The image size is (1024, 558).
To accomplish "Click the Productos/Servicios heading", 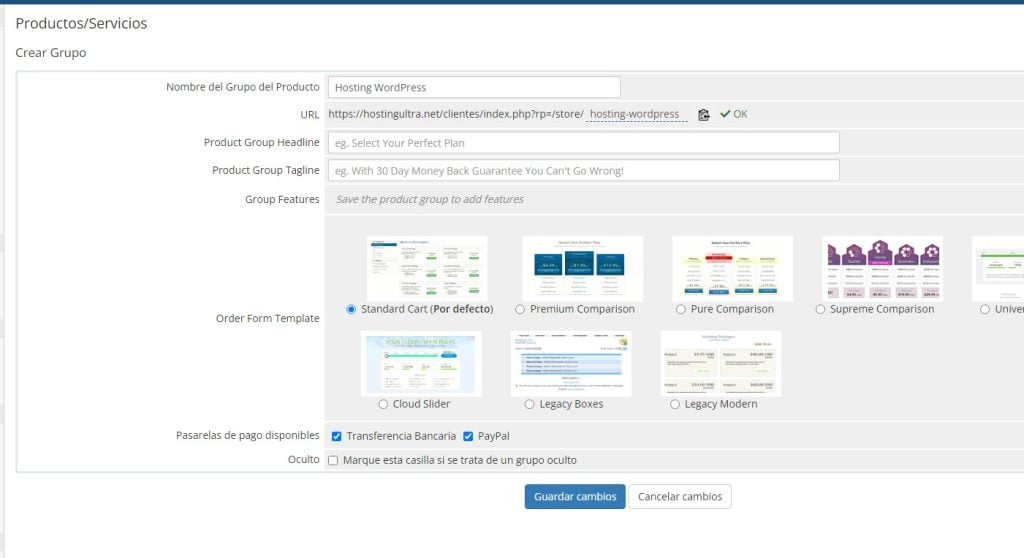I will (82, 24).
